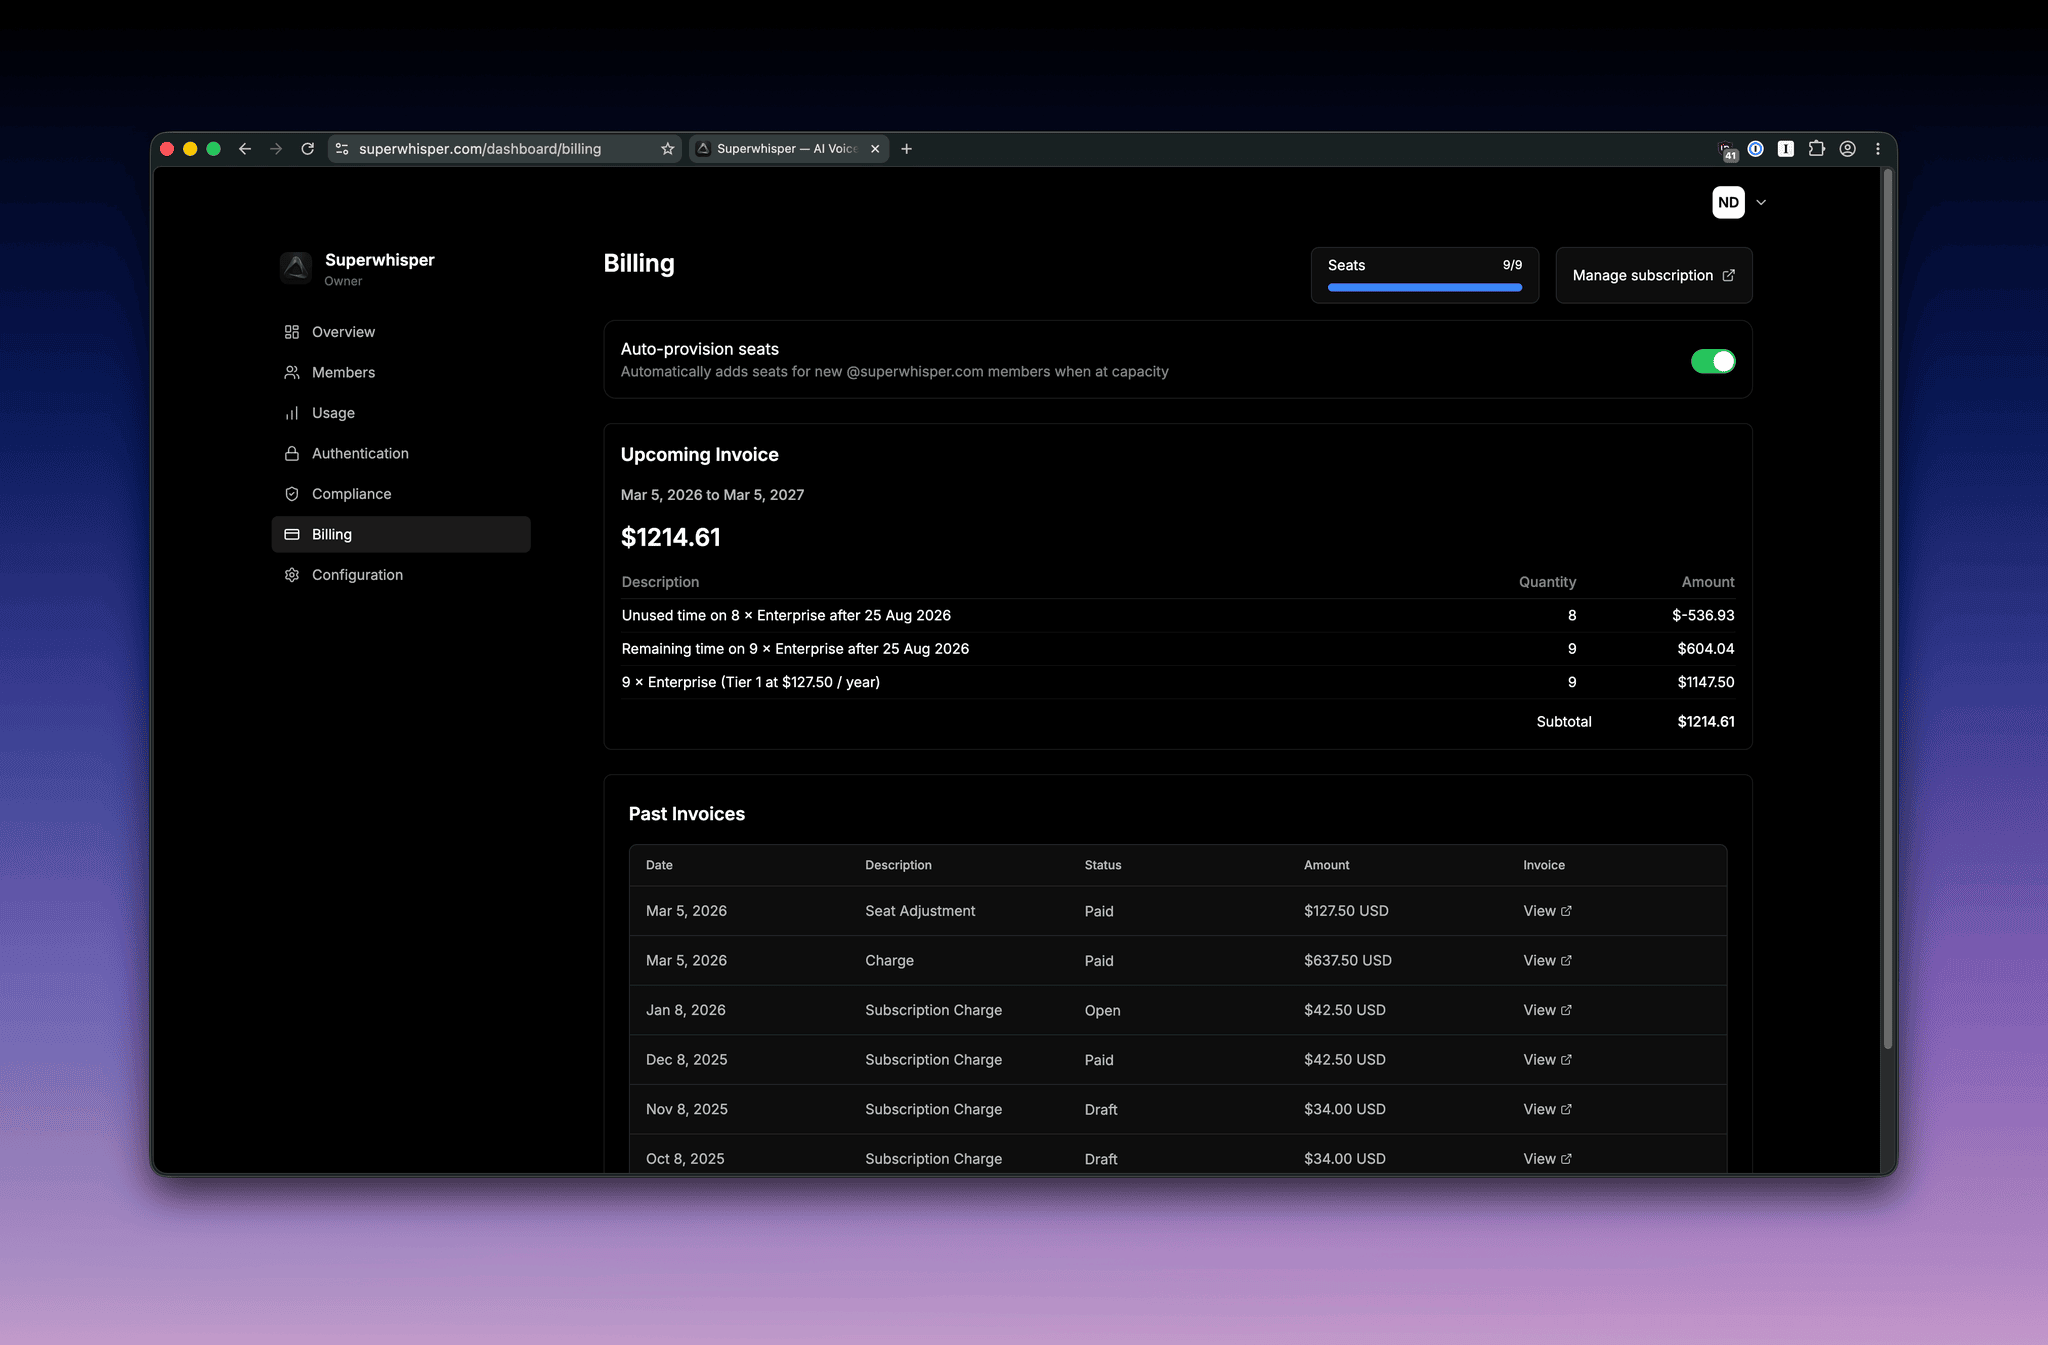Viewport: 2048px width, 1345px height.
Task: Close the Superwhisper browser tab
Action: [875, 149]
